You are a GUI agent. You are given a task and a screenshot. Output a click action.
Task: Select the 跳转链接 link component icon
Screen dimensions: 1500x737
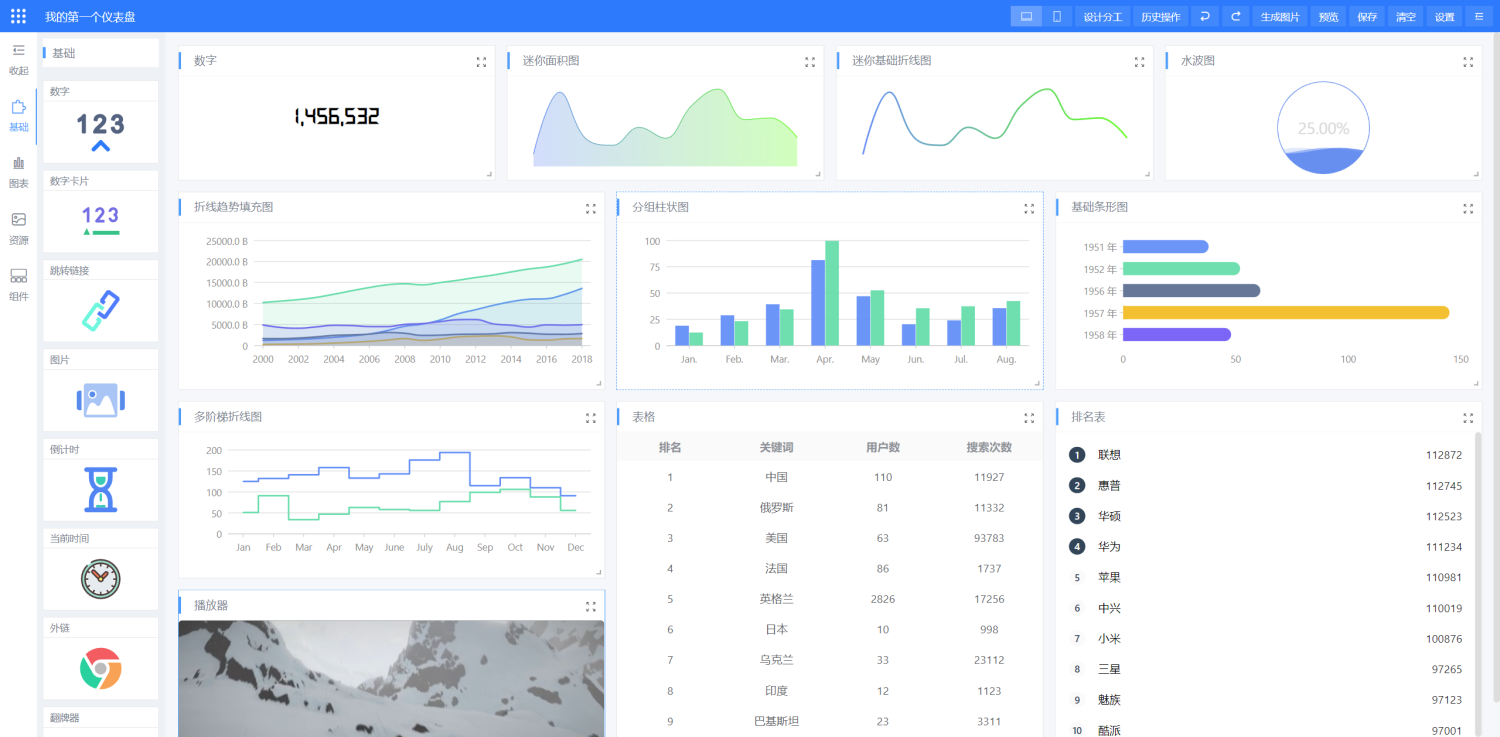[x=100, y=310]
